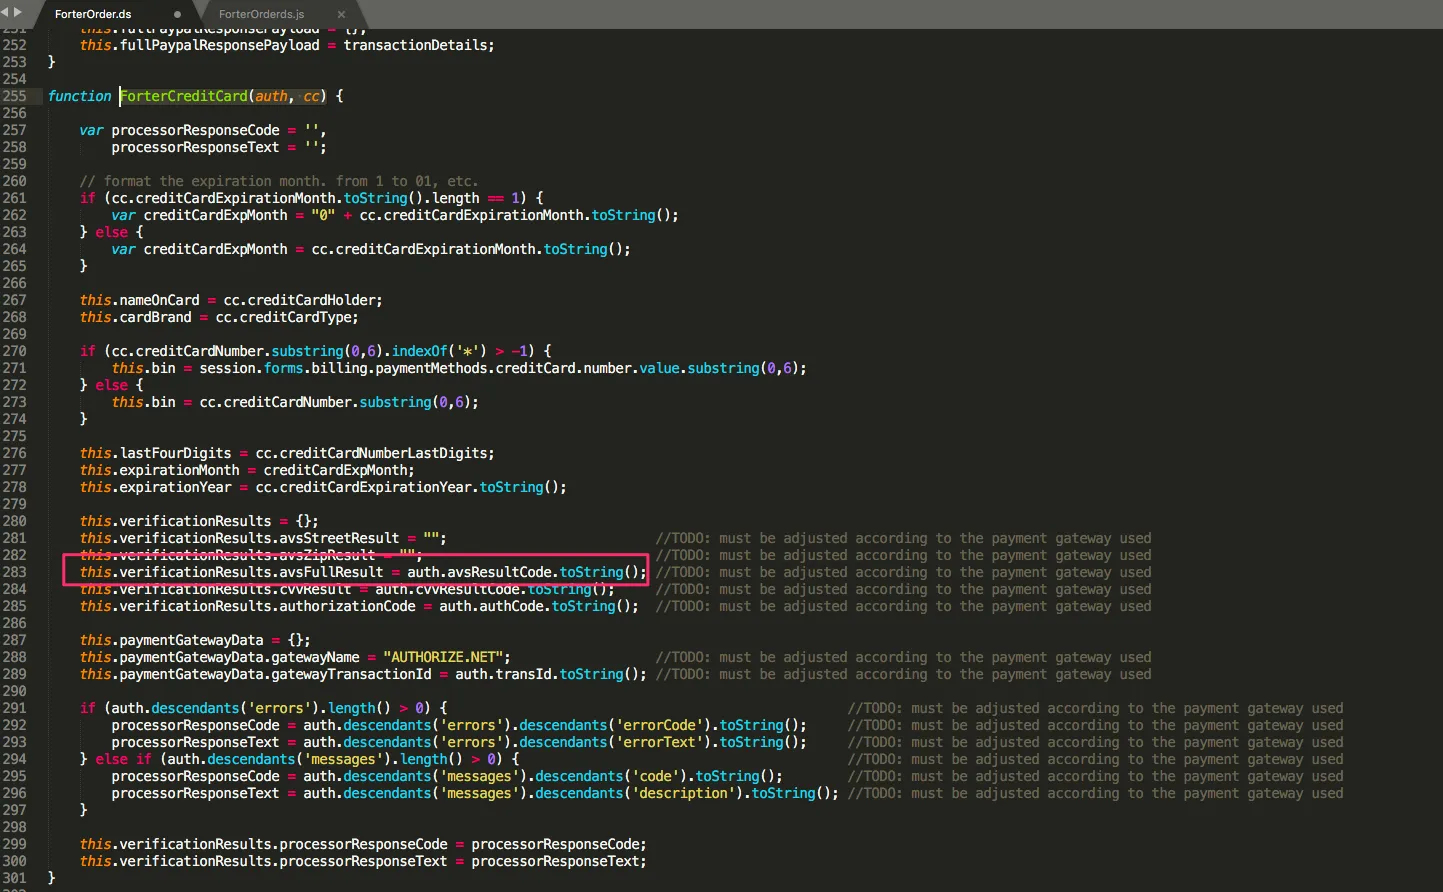Click the authorizationCode property

pos(347,606)
